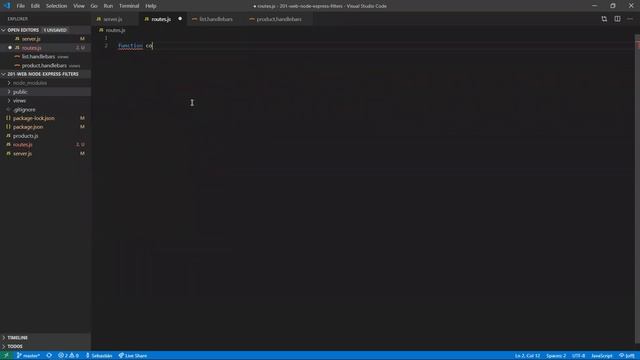Open the editor More Actions ellipsis
Screen dimensions: 640x360
coord(630,19)
